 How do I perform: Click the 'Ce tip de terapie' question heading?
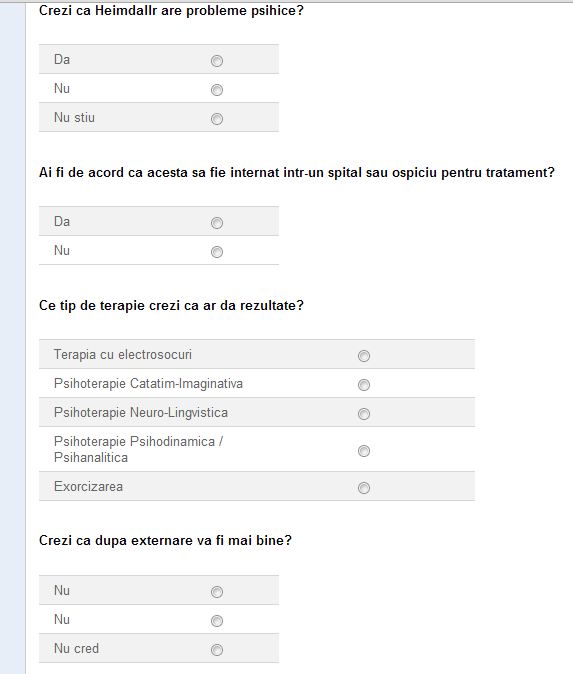click(171, 306)
